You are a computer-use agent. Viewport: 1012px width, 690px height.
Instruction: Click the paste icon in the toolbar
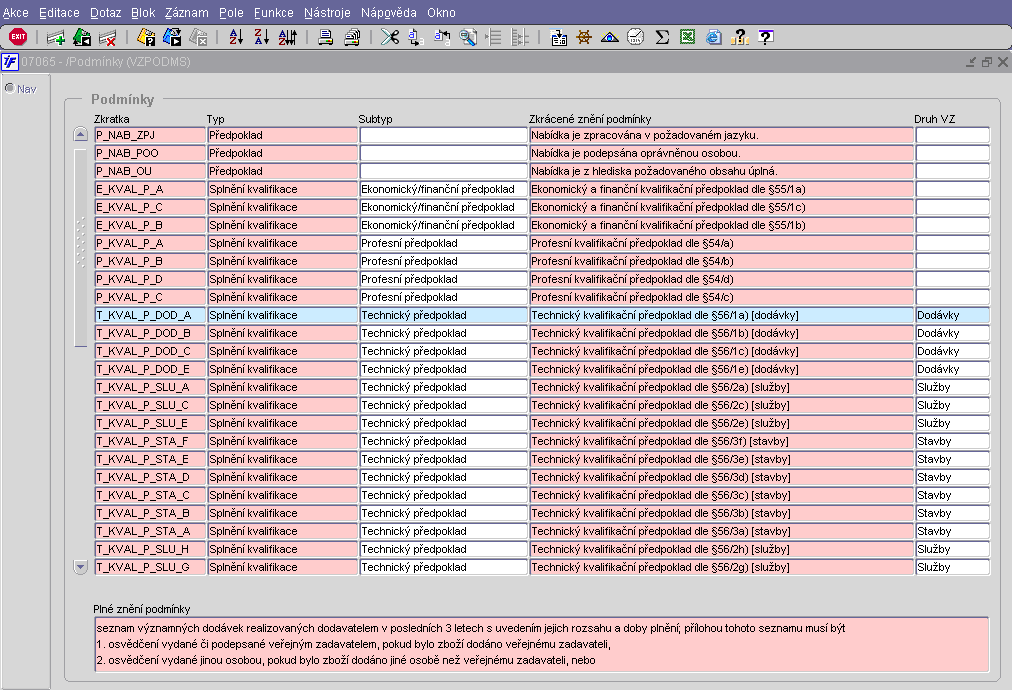[x=442, y=37]
